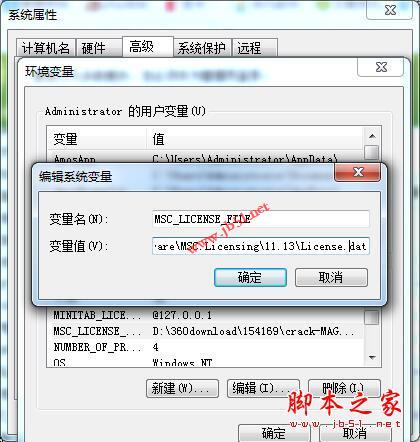Open the 系统保护 tab
The width and height of the screenshot is (420, 442).
tap(202, 48)
